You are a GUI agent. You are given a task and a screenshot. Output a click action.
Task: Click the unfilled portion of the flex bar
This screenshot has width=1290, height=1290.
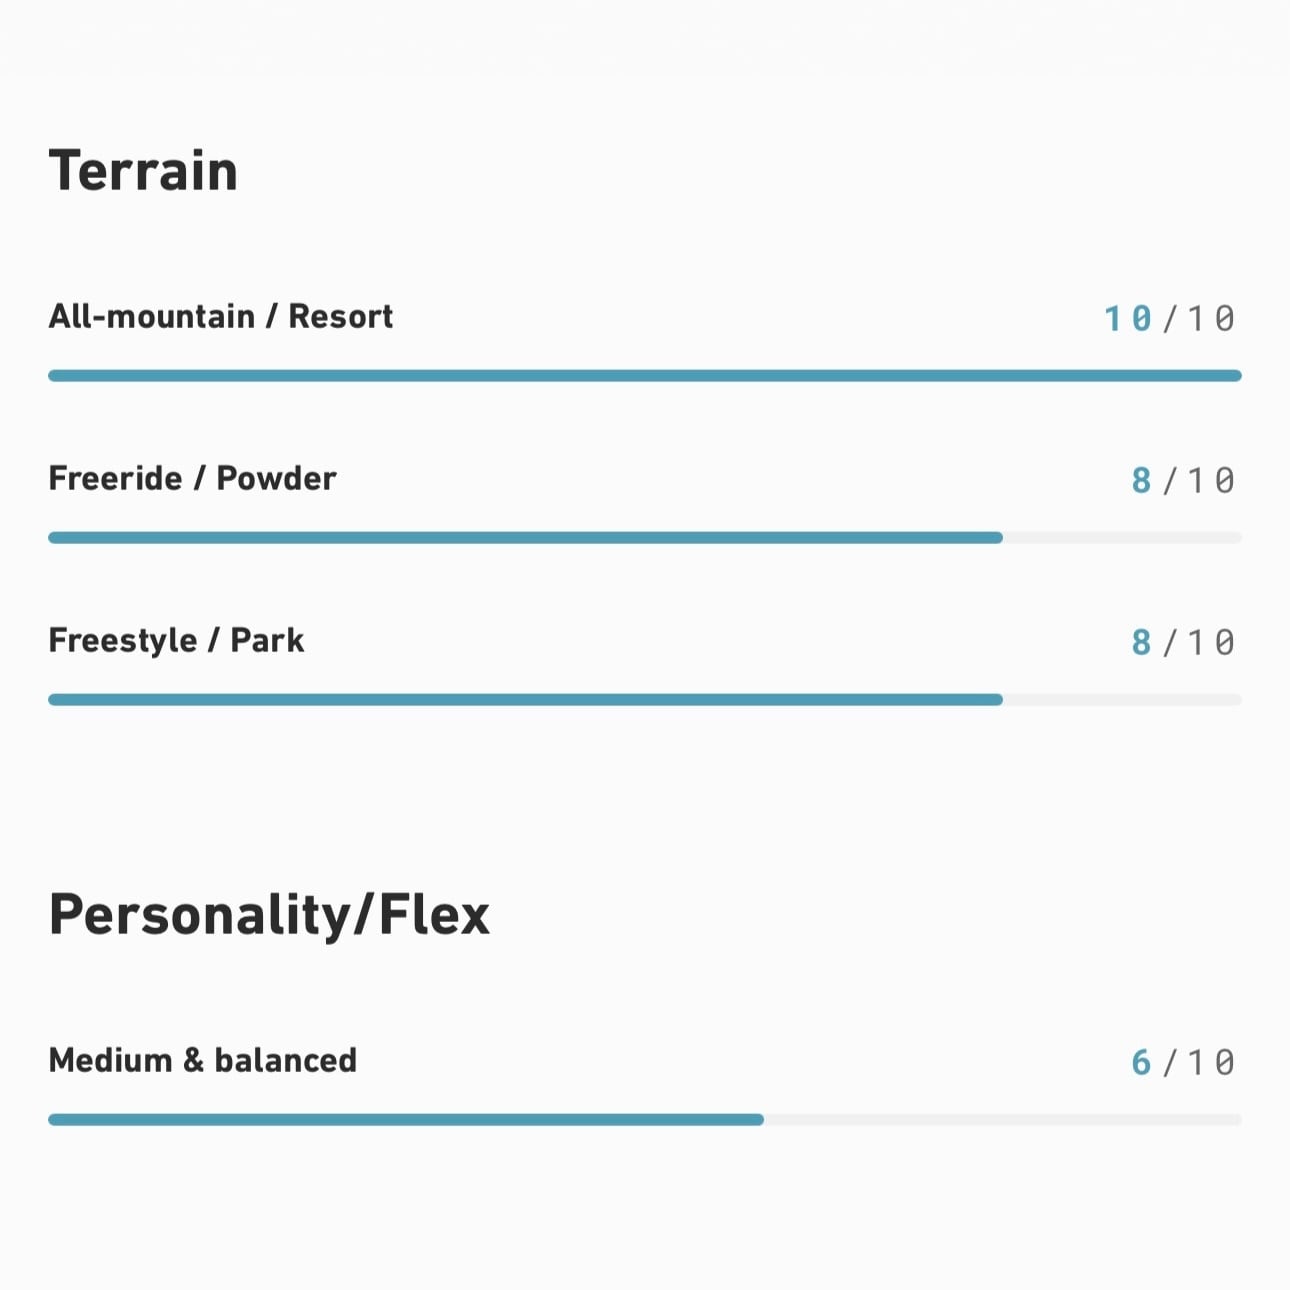coord(1003,1120)
